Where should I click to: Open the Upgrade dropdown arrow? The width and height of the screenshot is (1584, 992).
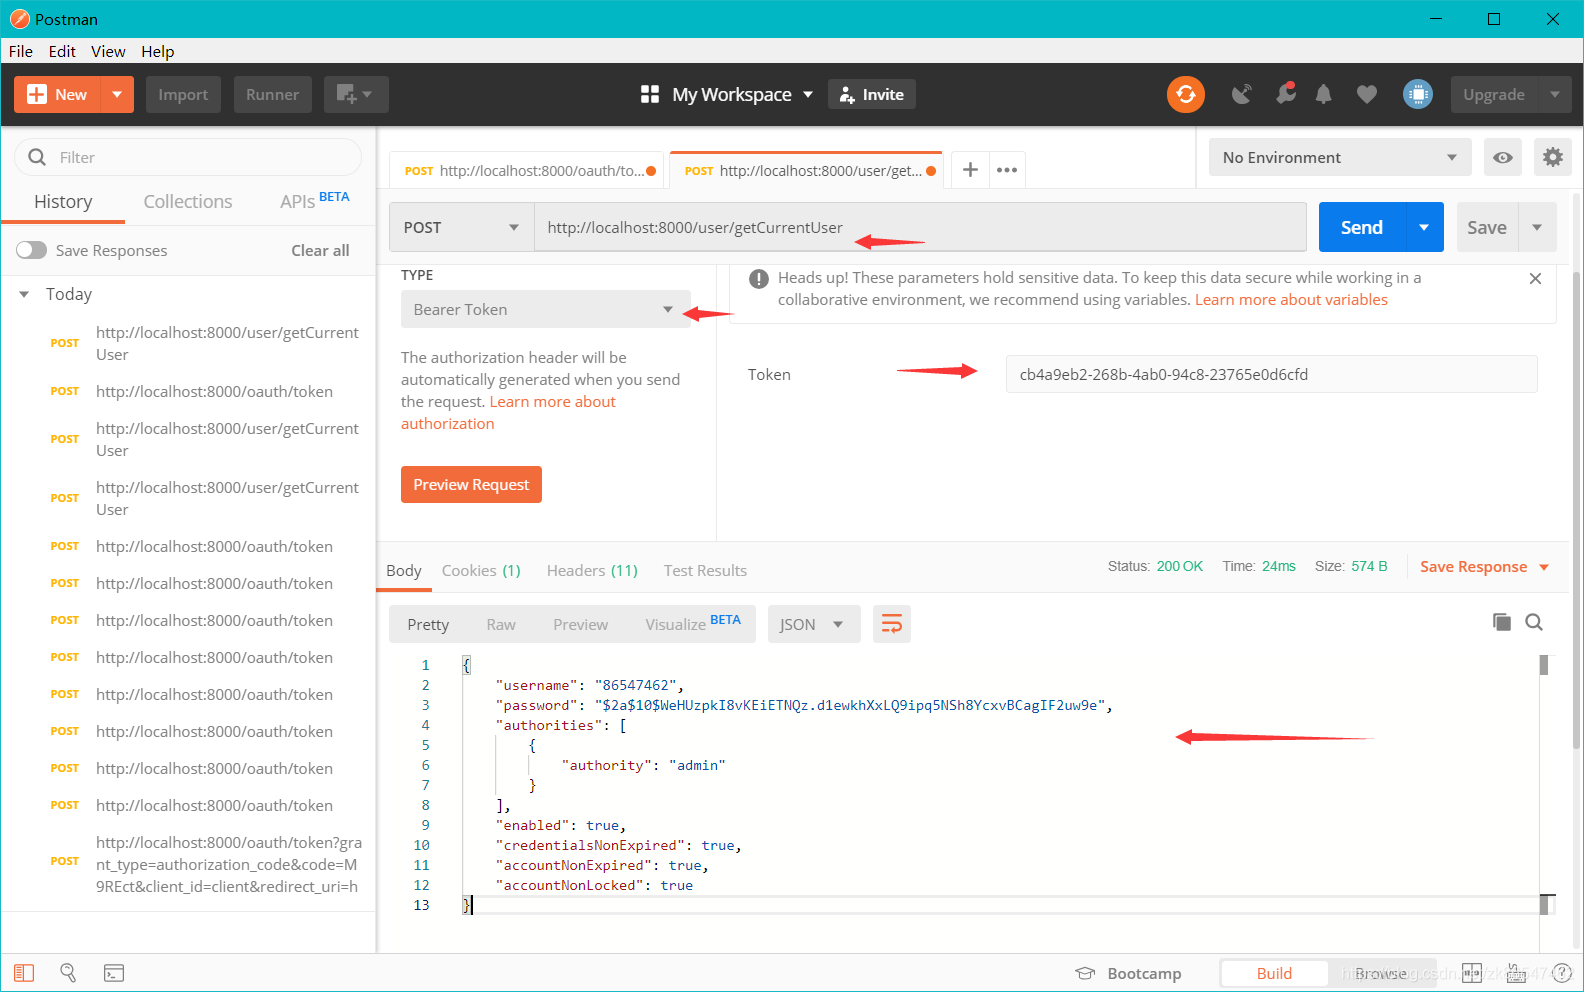click(x=1555, y=94)
